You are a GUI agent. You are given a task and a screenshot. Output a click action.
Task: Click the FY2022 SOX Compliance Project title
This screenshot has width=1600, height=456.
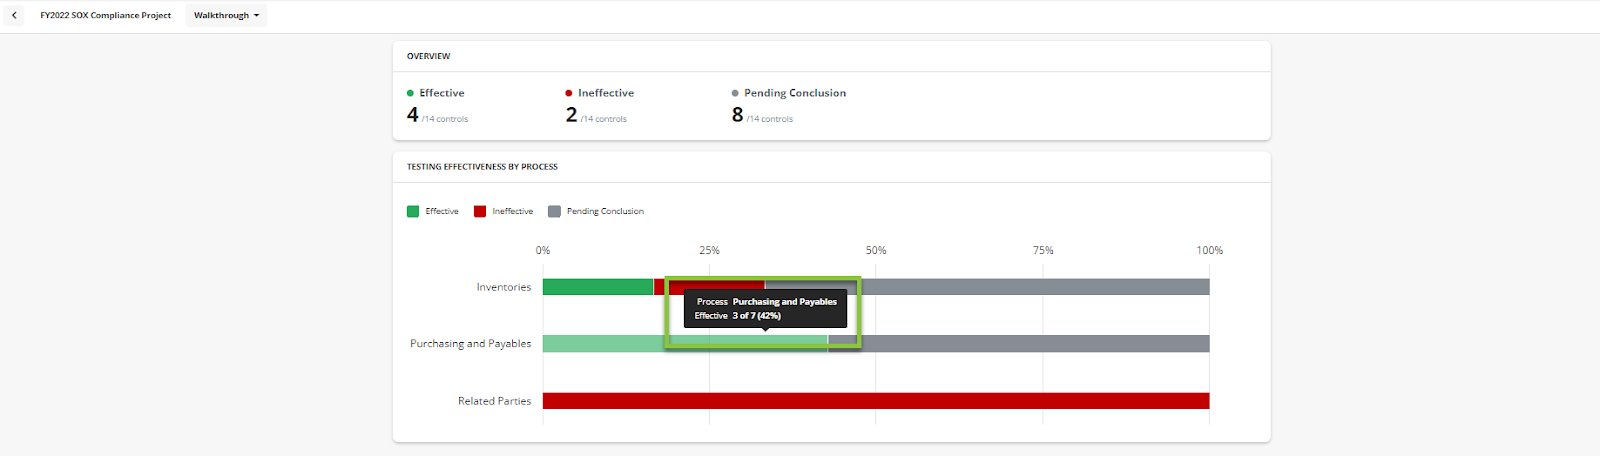pyautogui.click(x=106, y=15)
